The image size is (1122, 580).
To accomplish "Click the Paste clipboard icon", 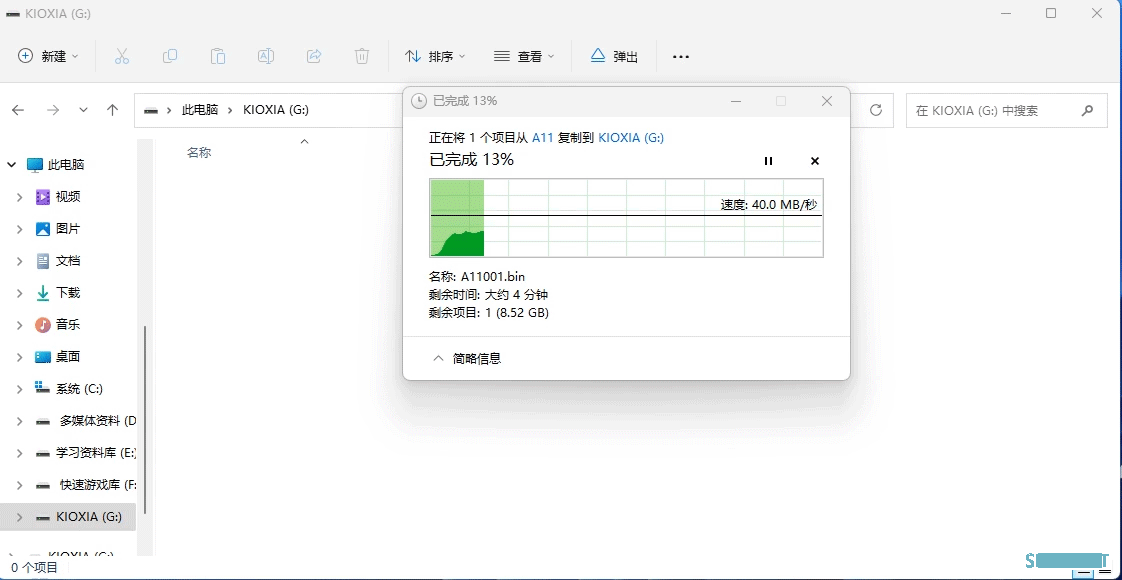I will tap(218, 56).
